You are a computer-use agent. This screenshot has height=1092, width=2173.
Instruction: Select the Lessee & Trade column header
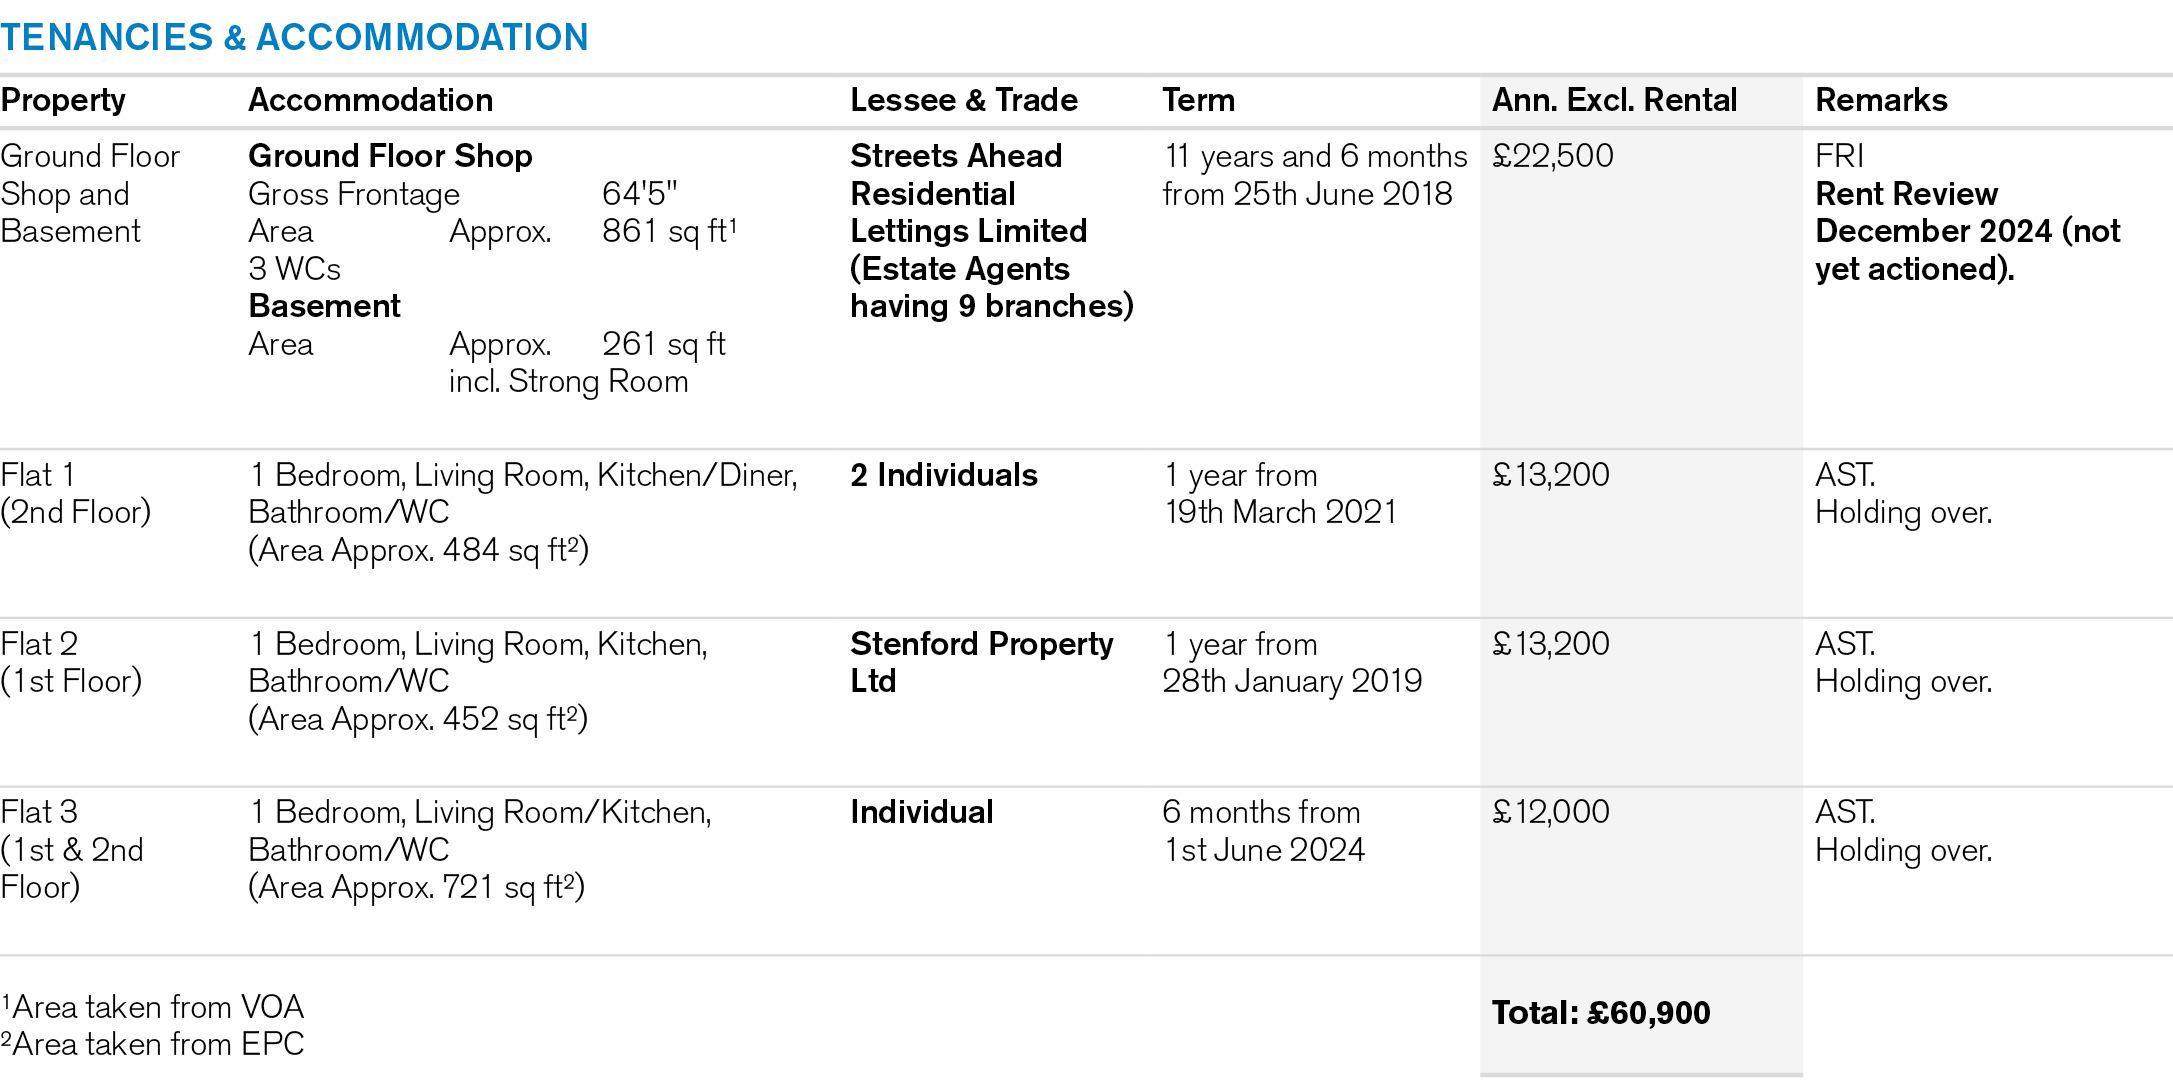tap(963, 100)
